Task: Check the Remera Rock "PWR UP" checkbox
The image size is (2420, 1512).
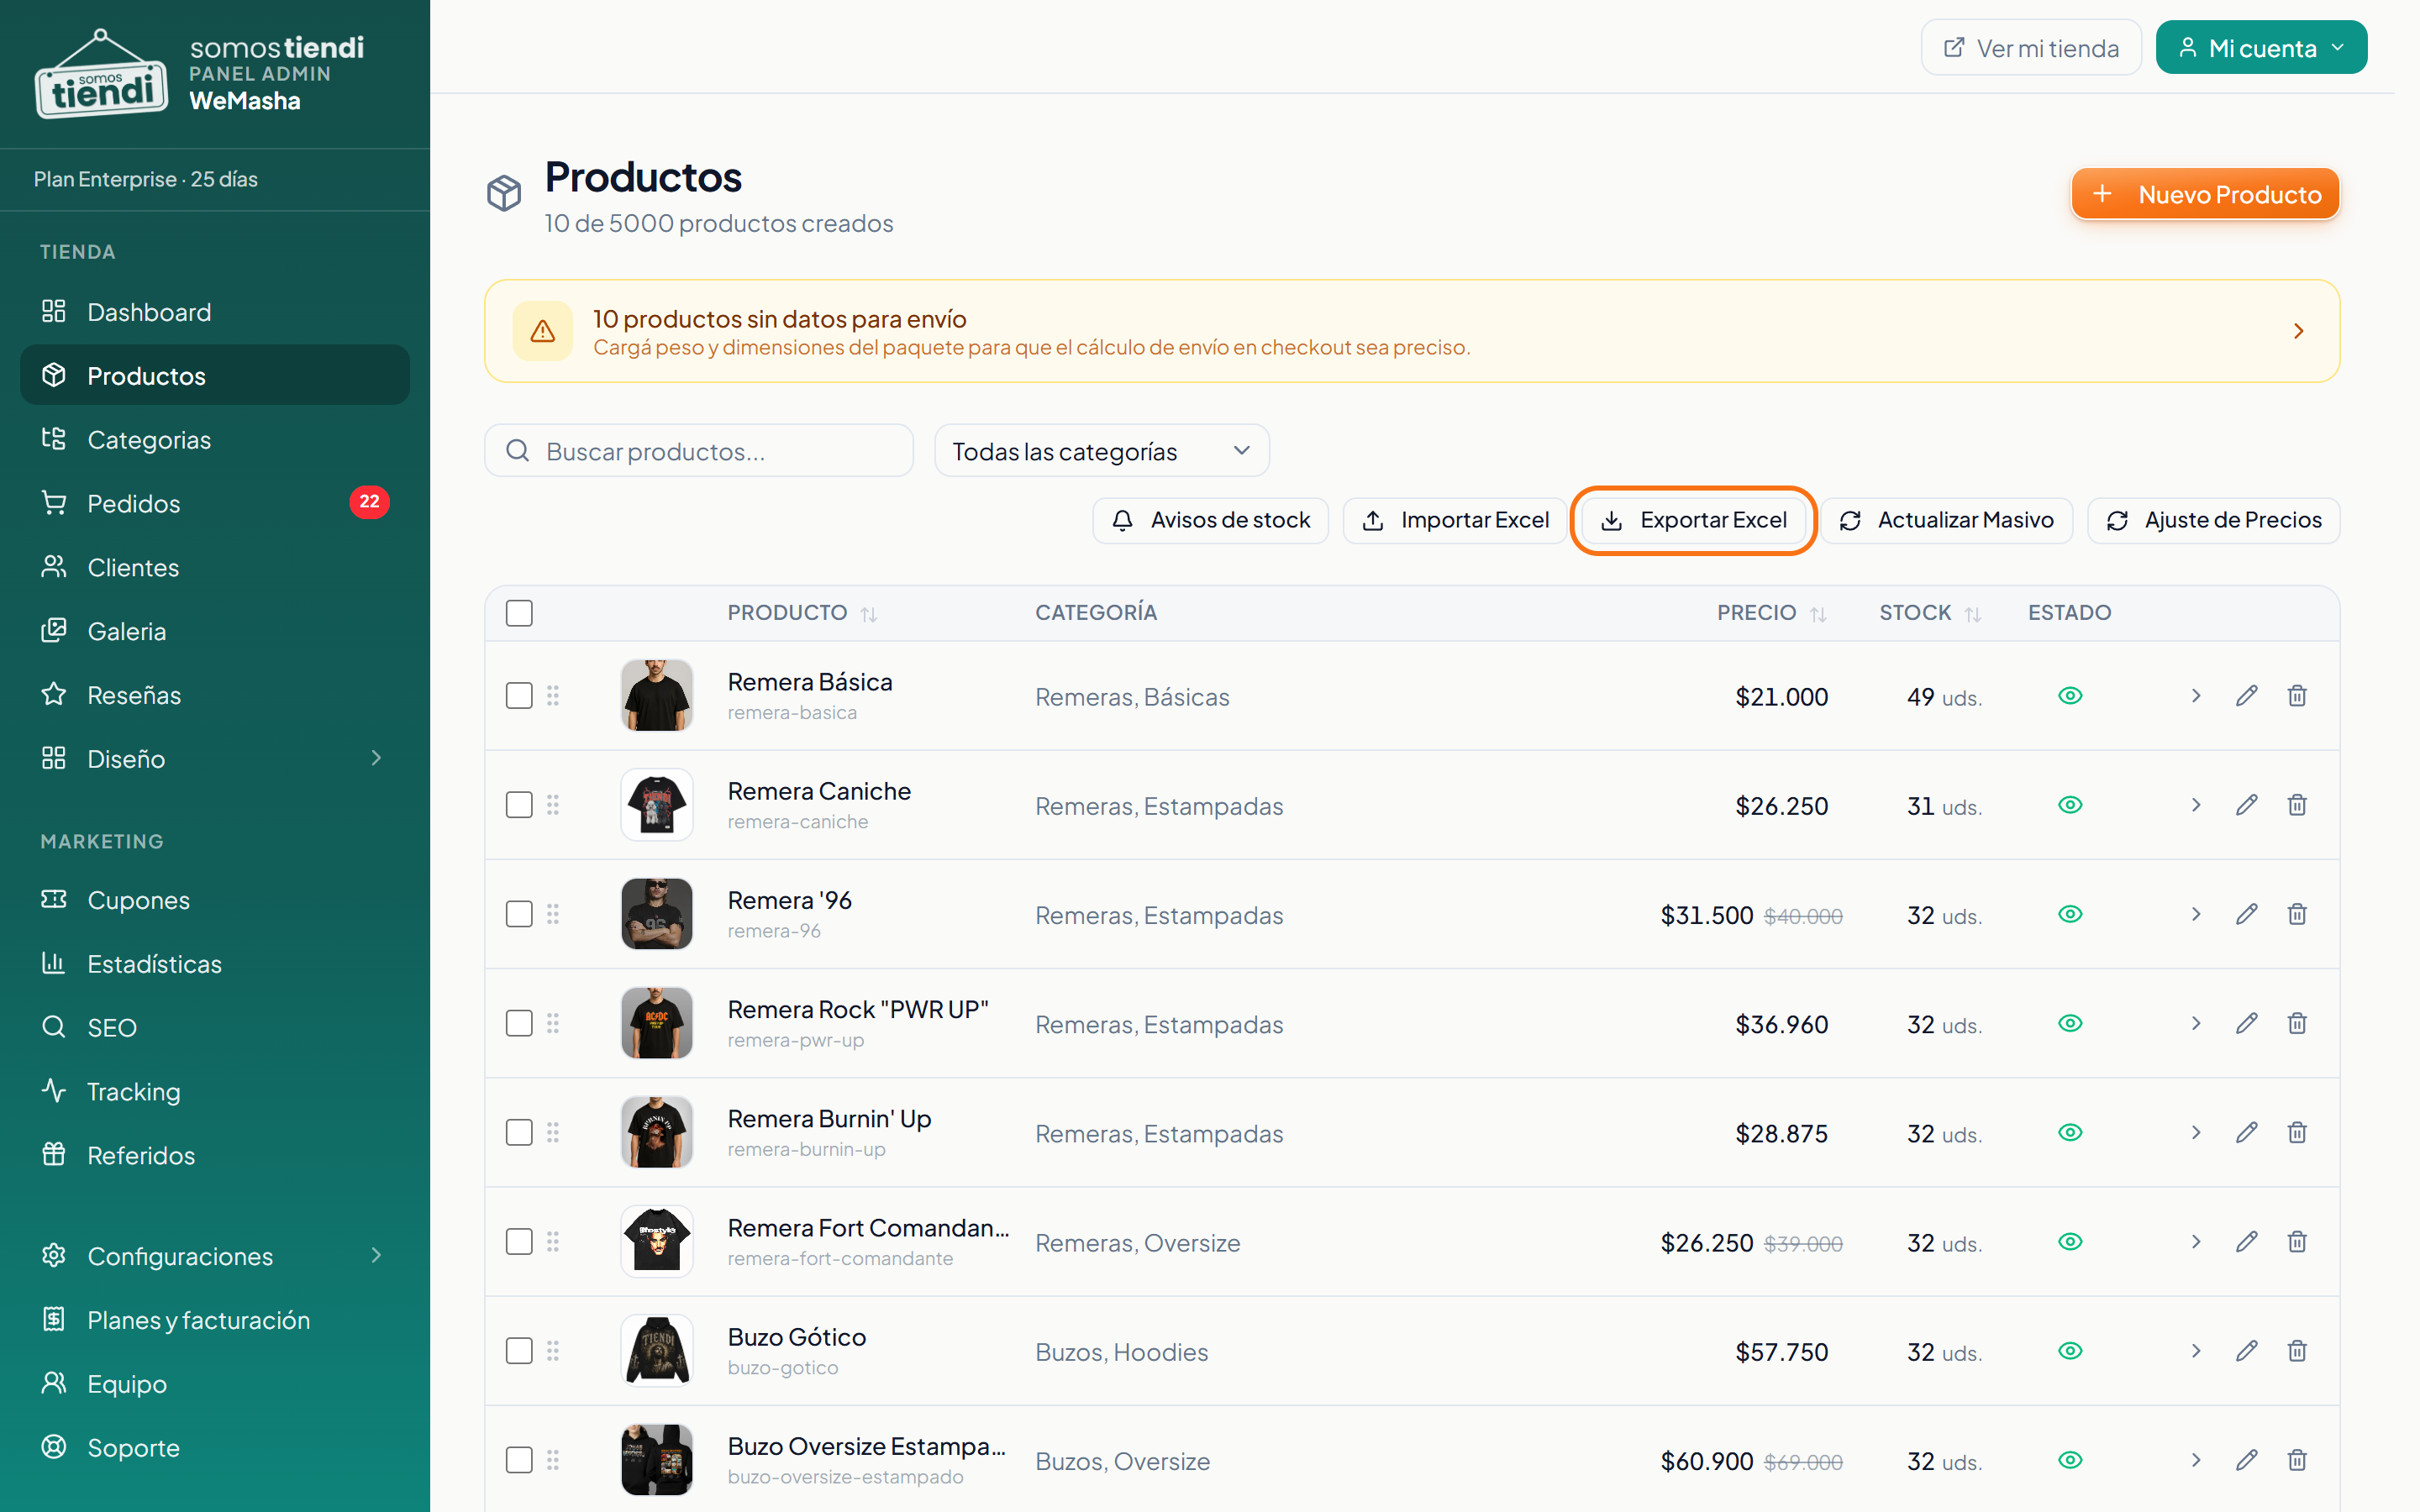Action: pos(519,1023)
